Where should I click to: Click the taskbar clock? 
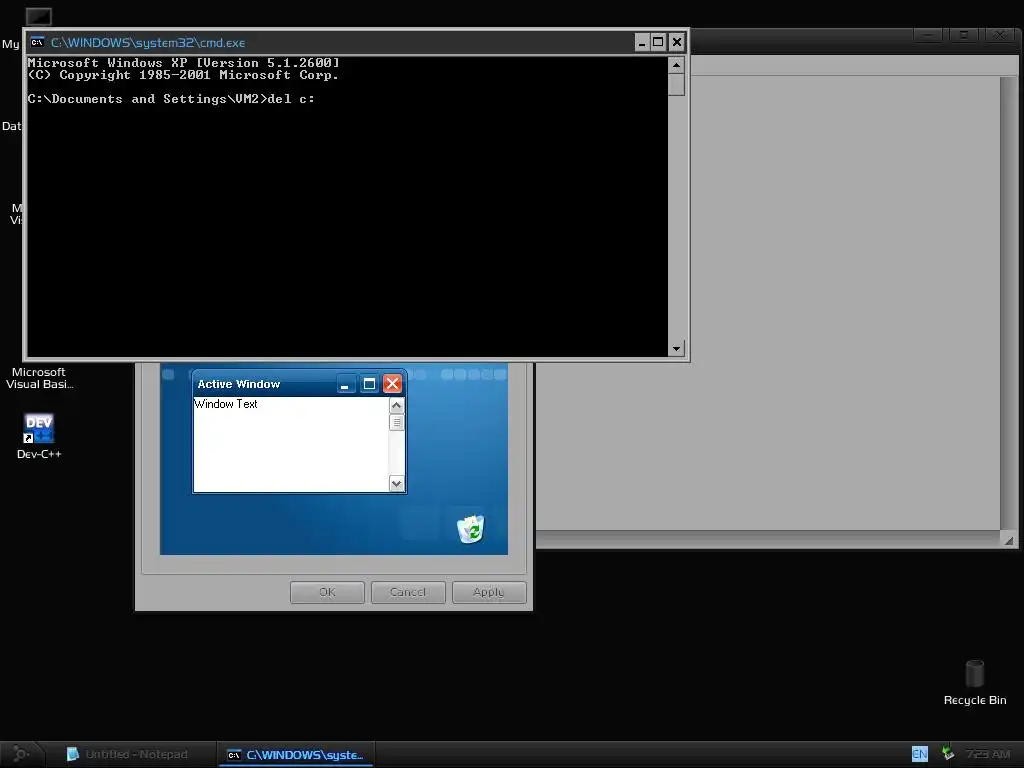[988, 754]
